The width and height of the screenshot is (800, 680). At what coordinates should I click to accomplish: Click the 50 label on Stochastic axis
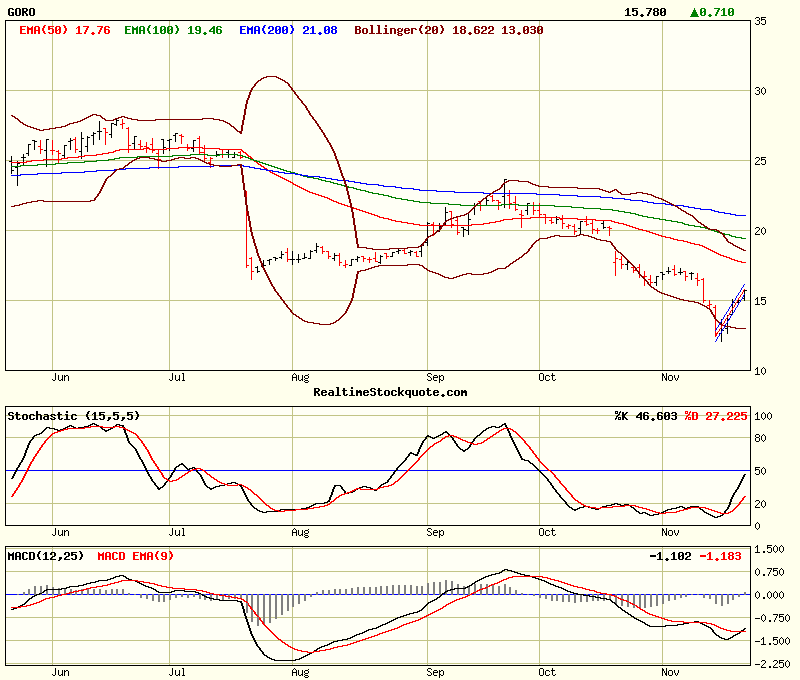pyautogui.click(x=760, y=471)
